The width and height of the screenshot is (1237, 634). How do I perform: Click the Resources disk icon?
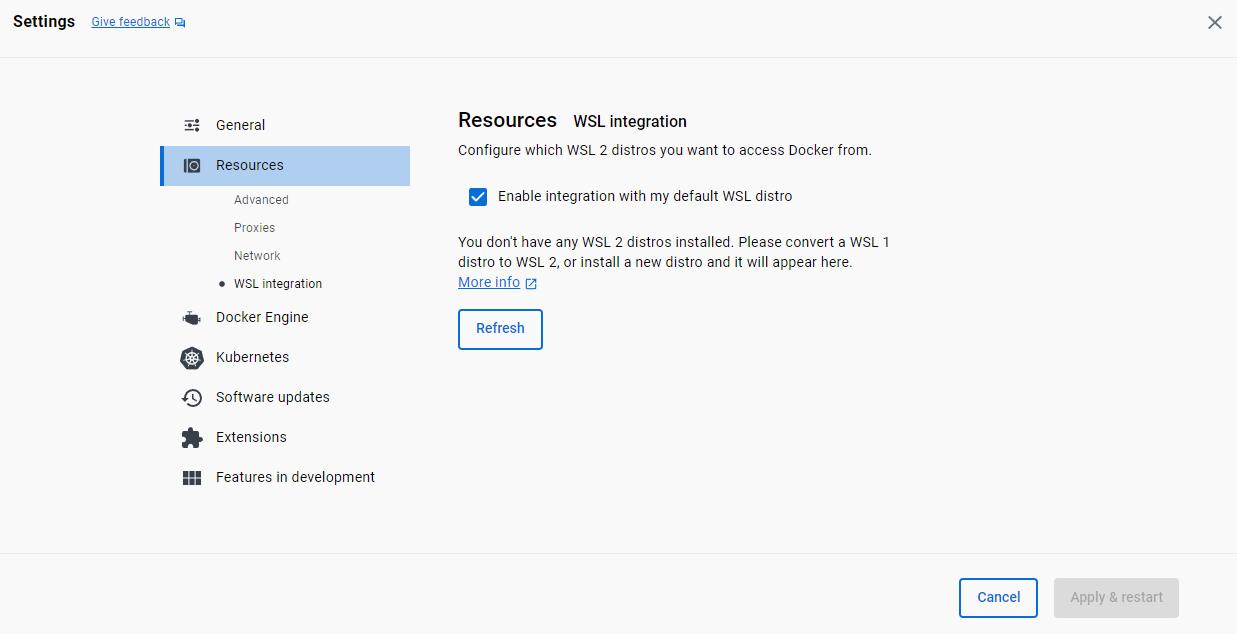pyautogui.click(x=192, y=166)
